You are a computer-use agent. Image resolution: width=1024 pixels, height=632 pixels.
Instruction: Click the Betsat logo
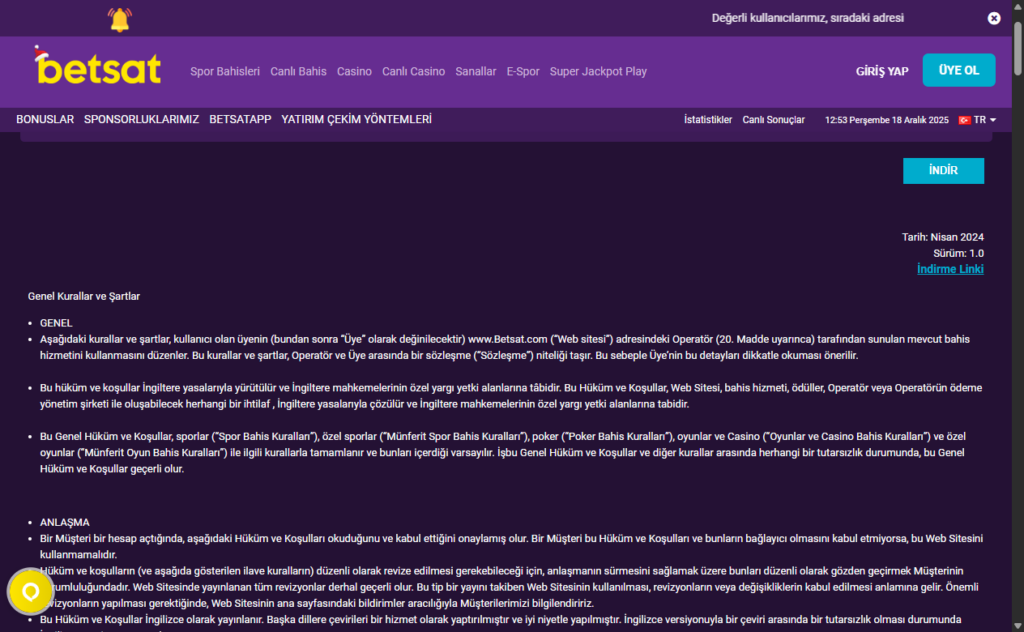[97, 66]
